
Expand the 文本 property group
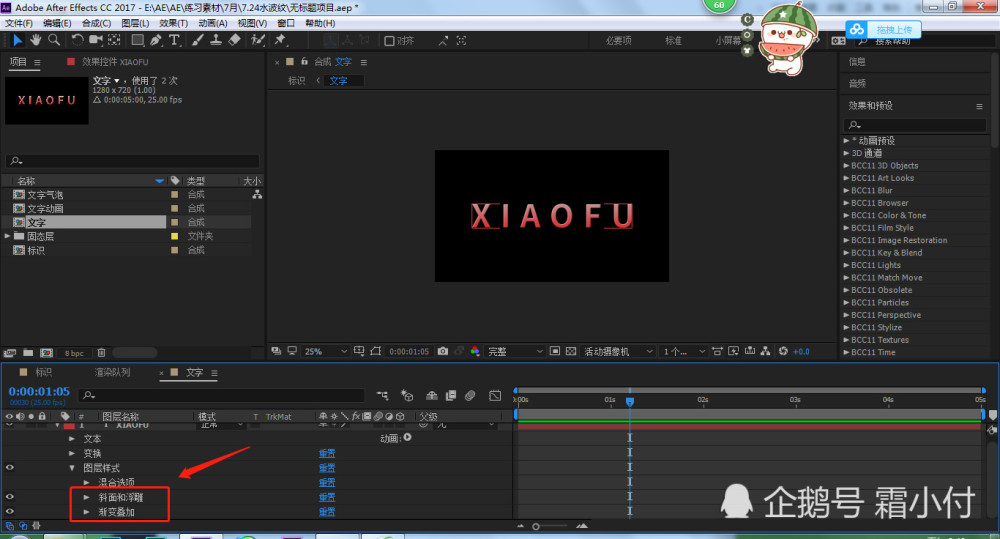pyautogui.click(x=71, y=439)
